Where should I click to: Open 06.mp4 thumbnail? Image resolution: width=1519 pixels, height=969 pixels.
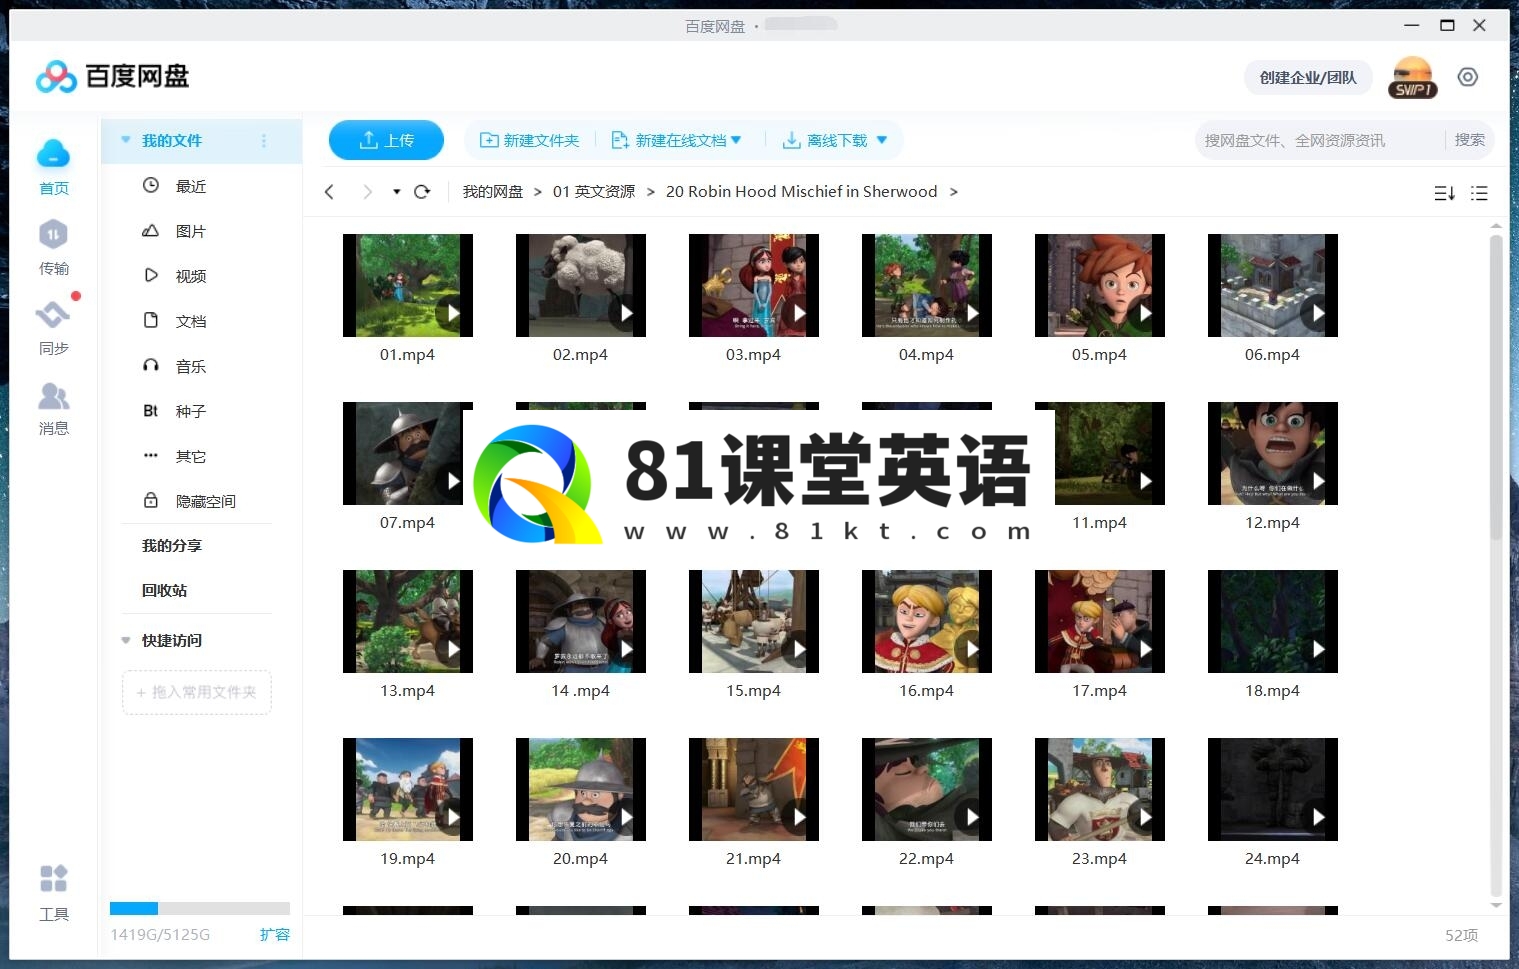(1273, 285)
